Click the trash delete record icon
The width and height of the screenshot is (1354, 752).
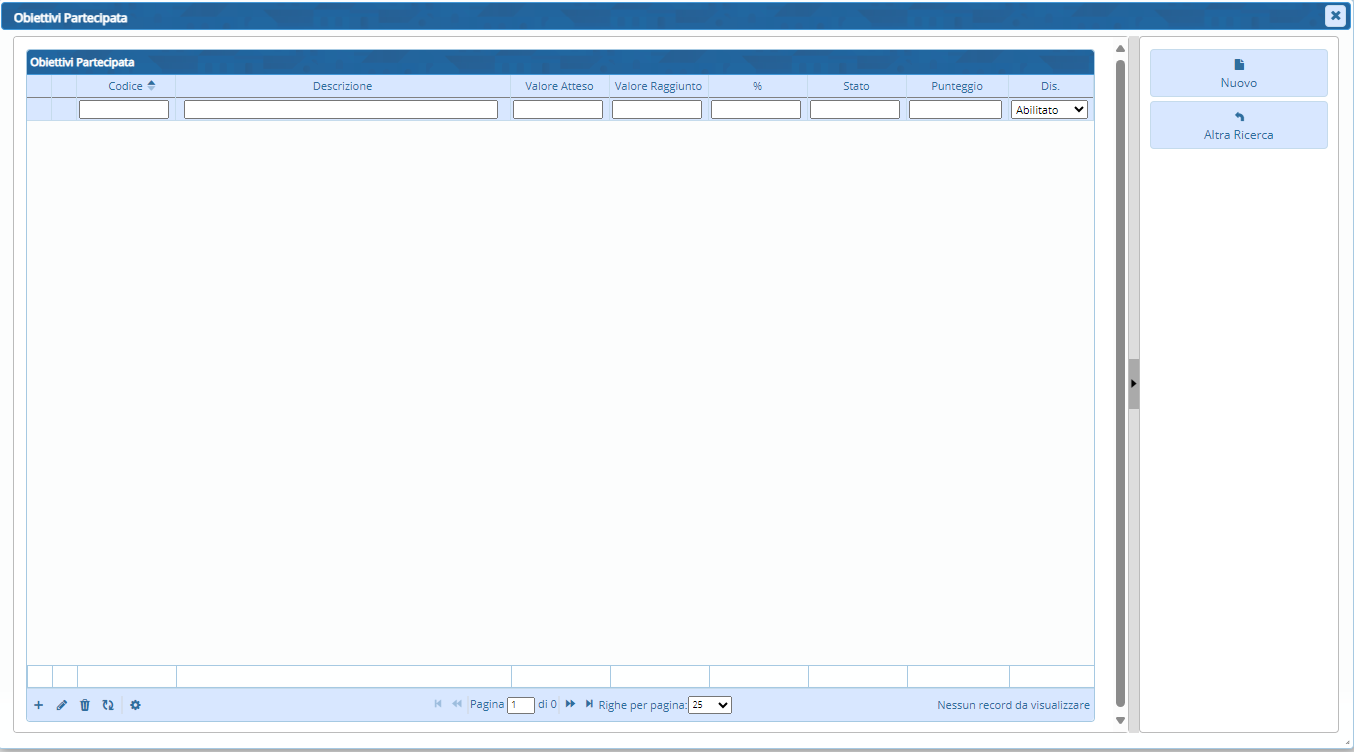(x=85, y=705)
